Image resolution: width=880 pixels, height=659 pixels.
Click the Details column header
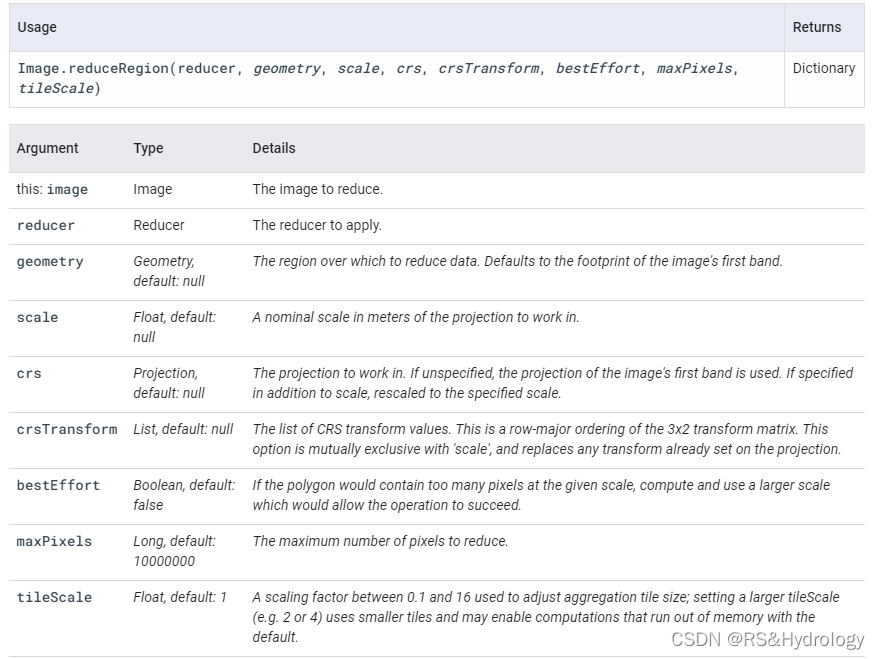tap(273, 148)
